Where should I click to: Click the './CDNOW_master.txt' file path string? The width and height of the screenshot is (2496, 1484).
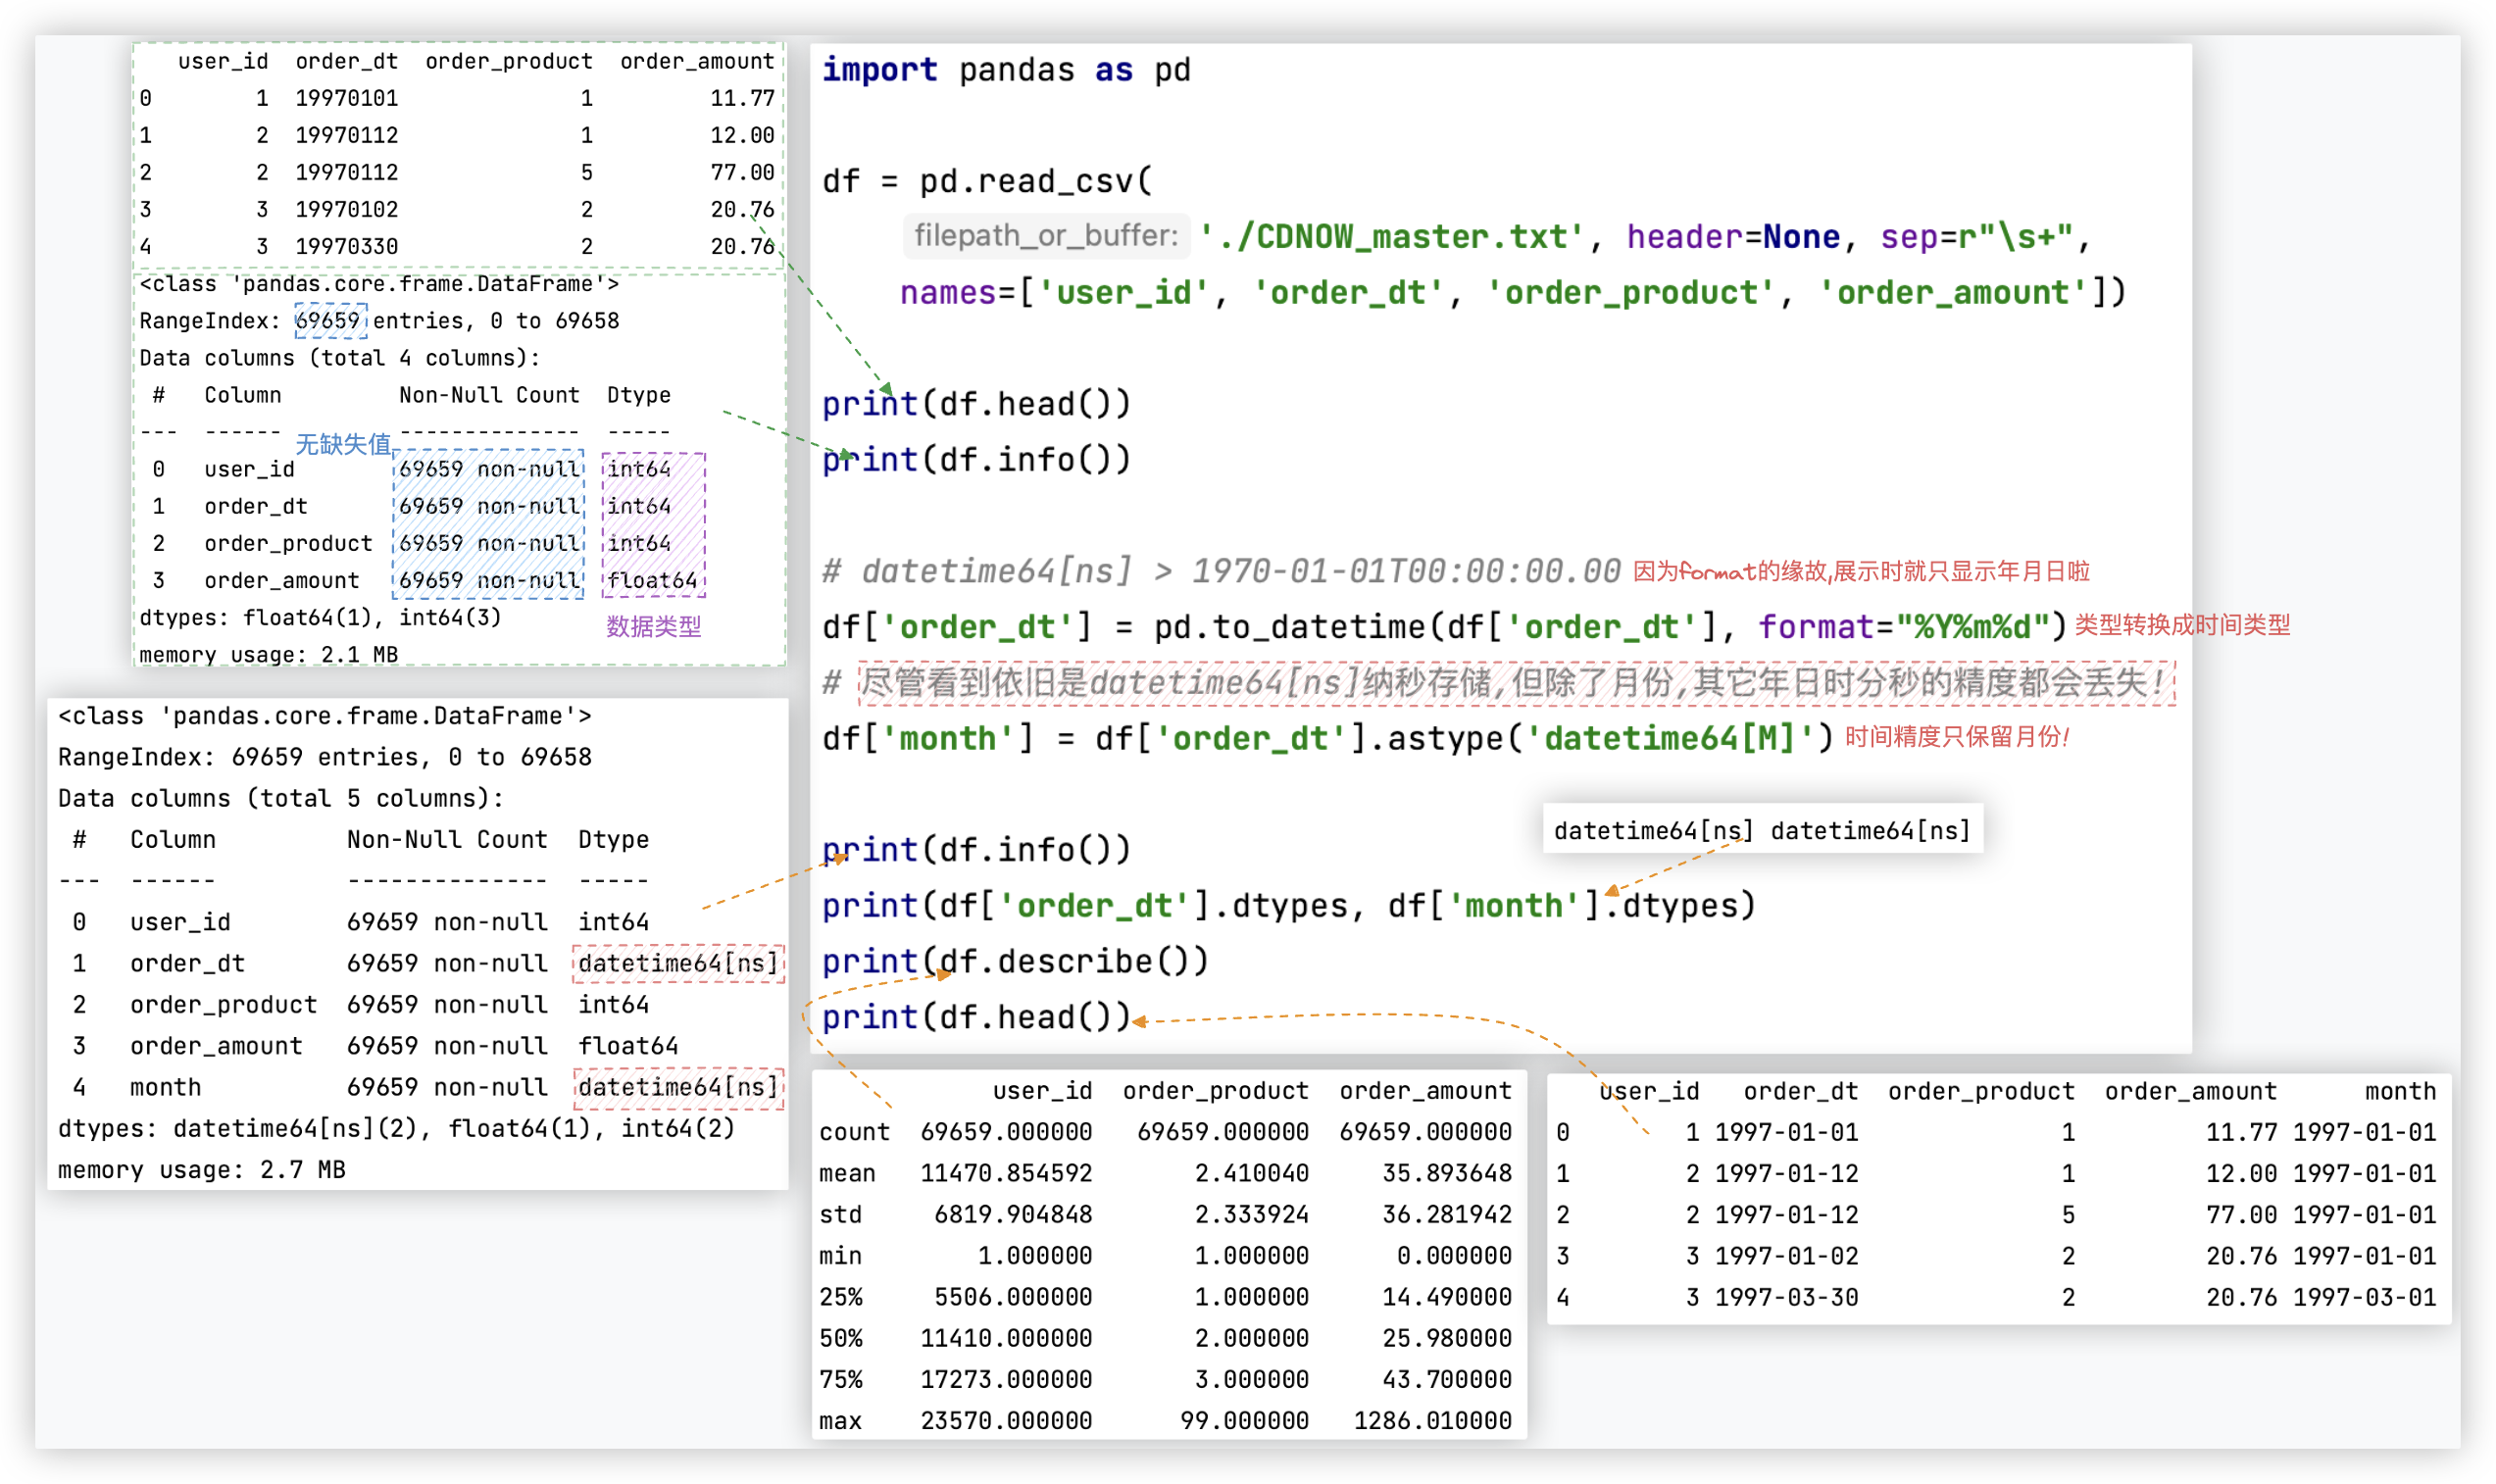(x=1391, y=237)
